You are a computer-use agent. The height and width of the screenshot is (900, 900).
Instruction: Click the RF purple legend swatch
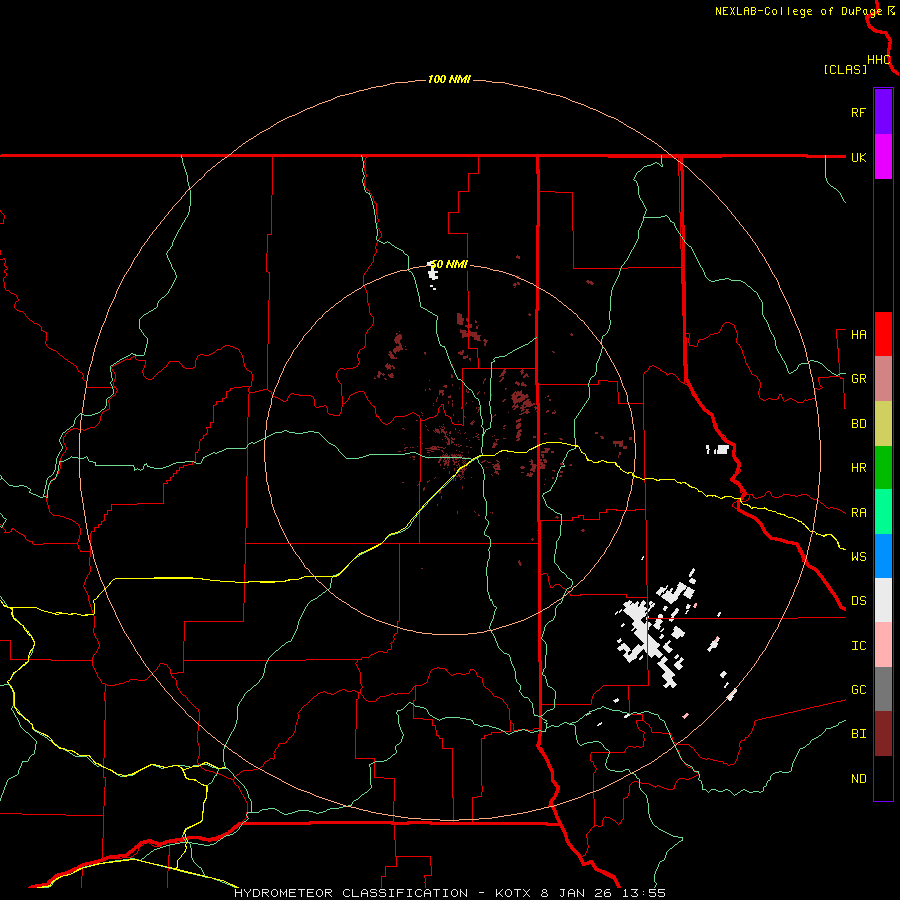click(x=883, y=111)
